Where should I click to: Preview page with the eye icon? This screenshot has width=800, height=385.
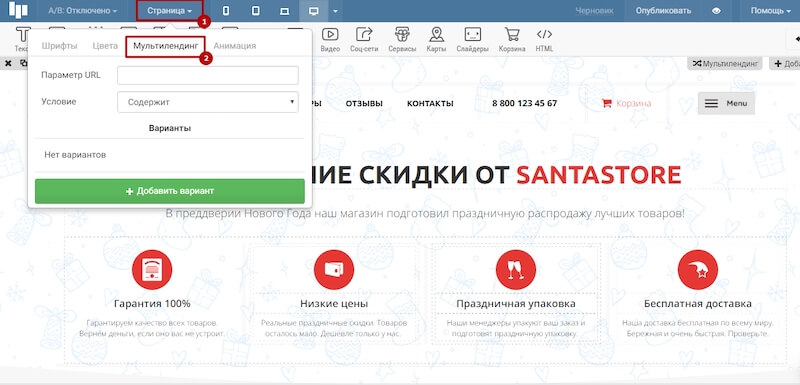716,11
